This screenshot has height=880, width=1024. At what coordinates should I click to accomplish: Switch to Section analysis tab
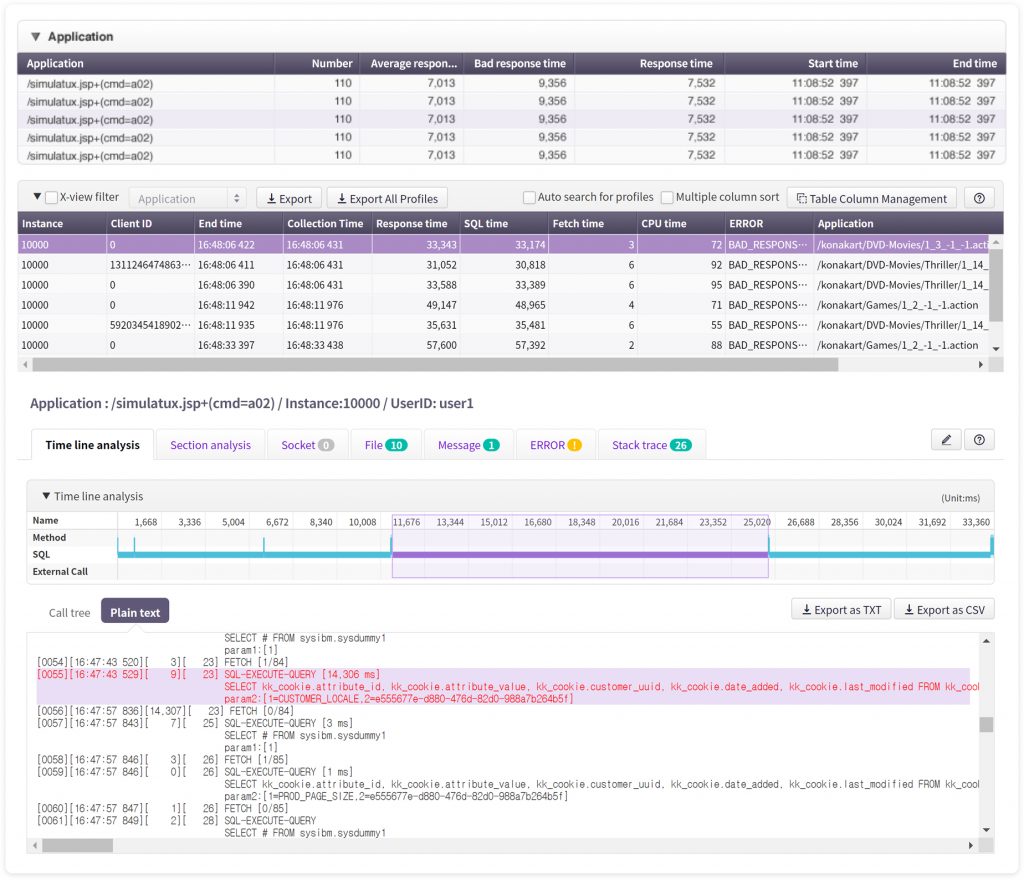click(x=210, y=445)
